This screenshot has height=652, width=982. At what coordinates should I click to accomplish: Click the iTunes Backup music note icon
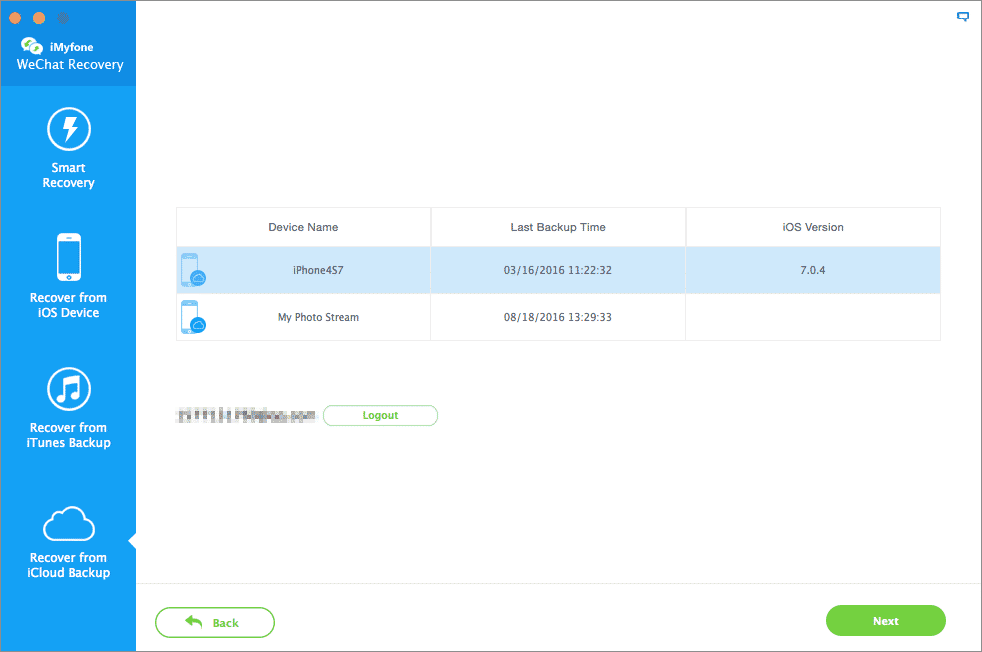pyautogui.click(x=69, y=388)
